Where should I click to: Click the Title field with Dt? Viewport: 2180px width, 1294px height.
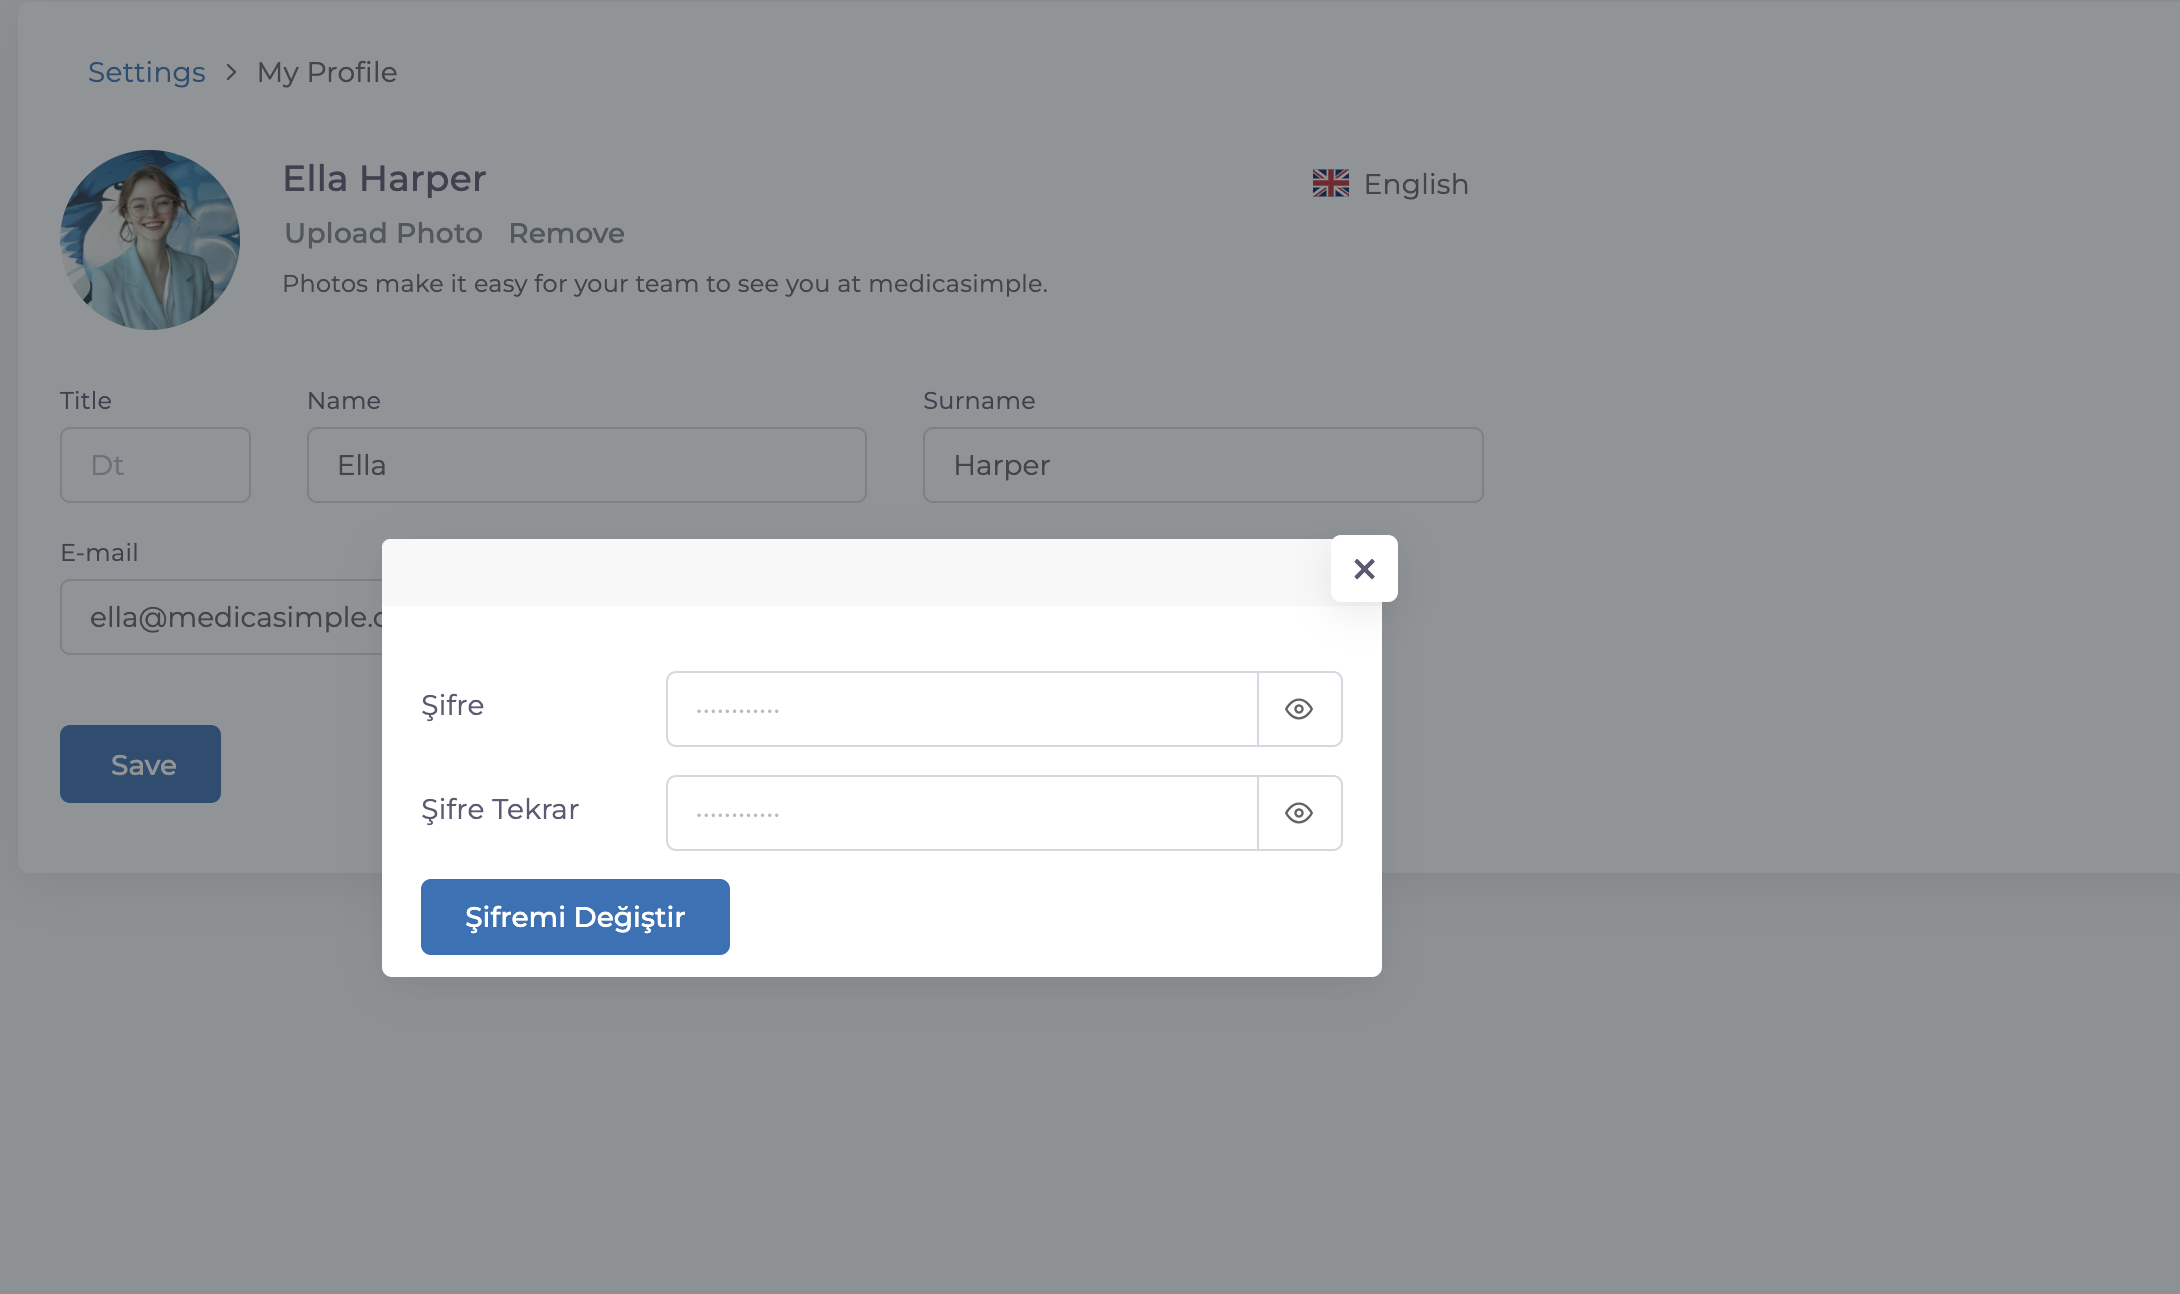[x=155, y=465]
